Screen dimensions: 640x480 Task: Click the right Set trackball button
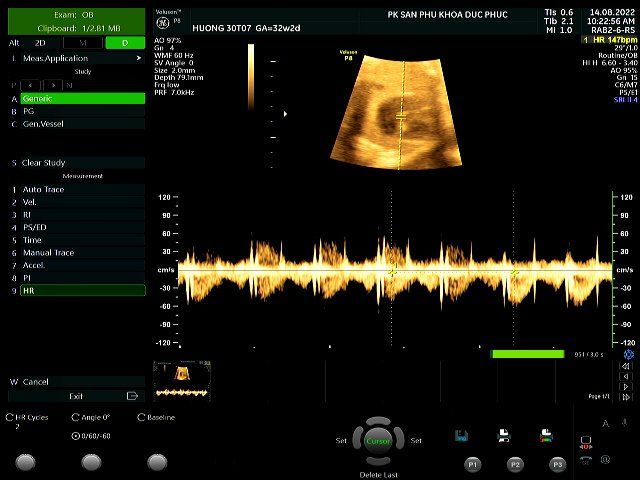(400, 440)
